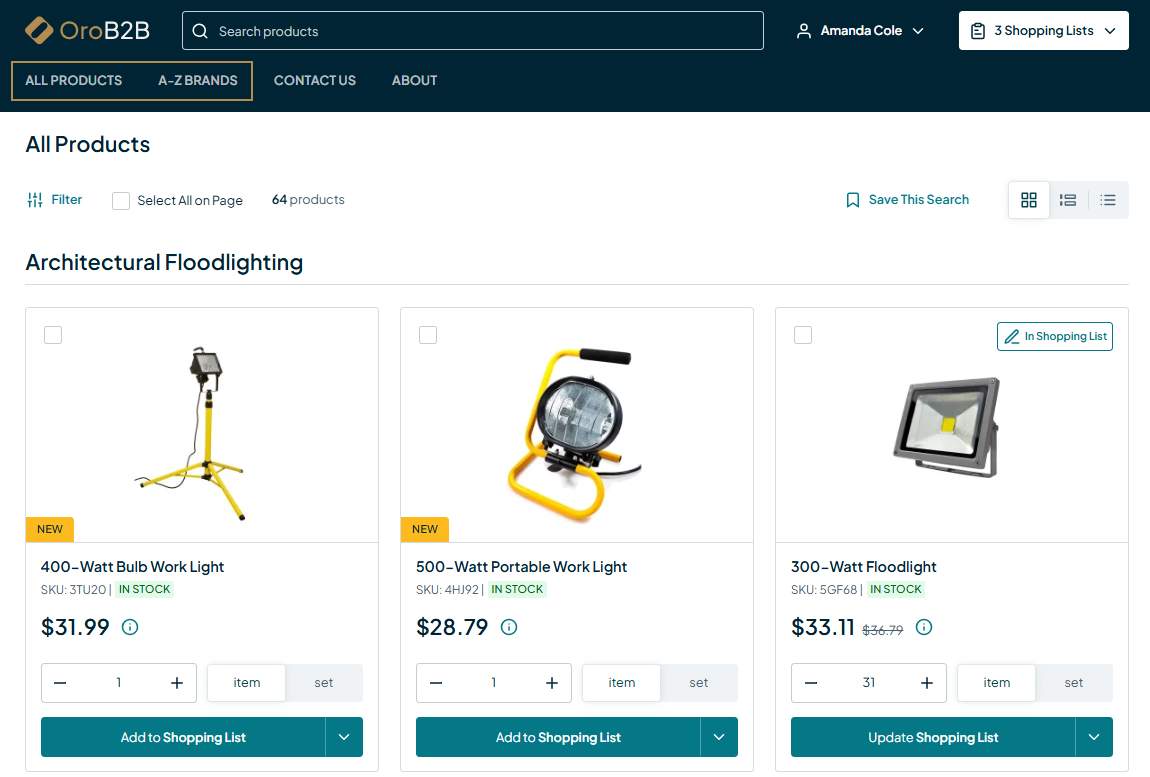Expand shopping list options for 500-Watt Portable Work Light

[719, 737]
